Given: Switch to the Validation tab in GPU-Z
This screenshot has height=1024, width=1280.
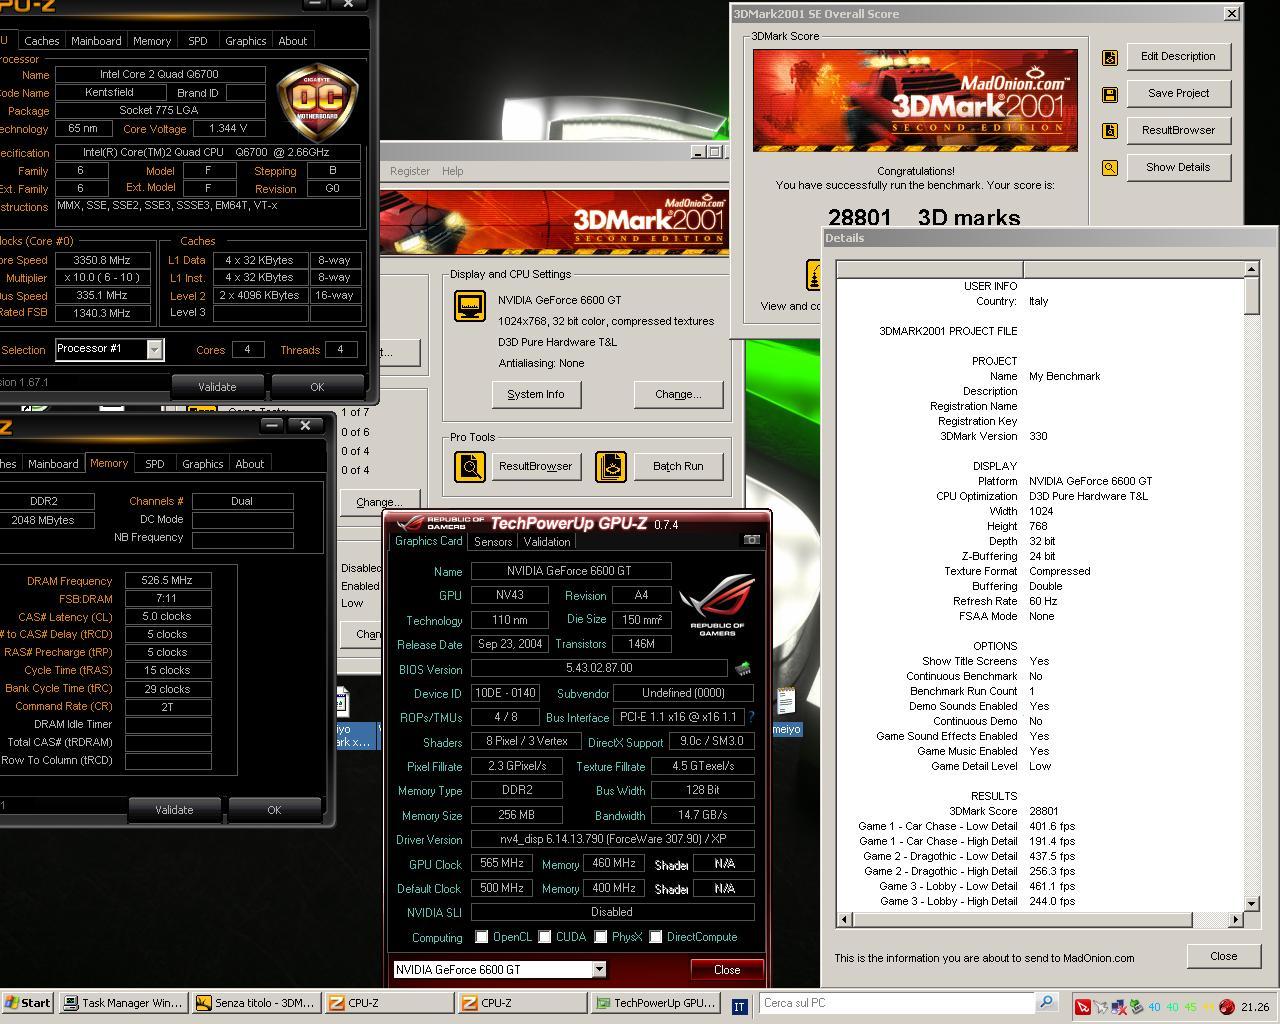Looking at the screenshot, I should 547,542.
